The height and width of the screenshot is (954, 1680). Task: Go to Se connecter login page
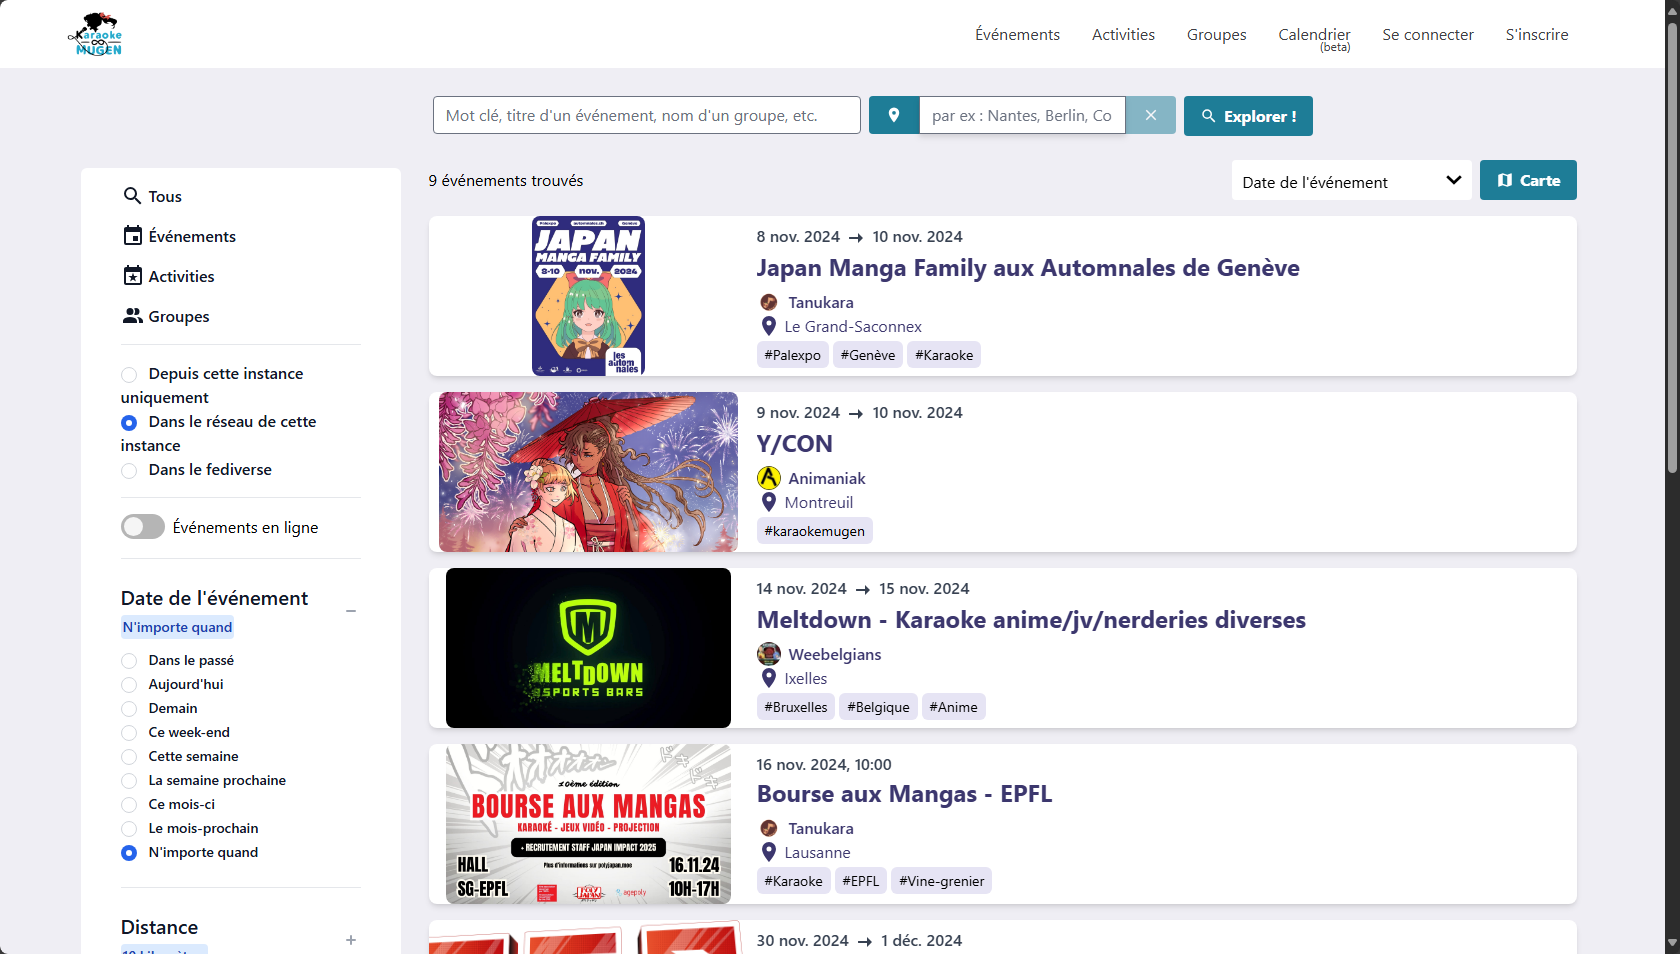tap(1428, 34)
